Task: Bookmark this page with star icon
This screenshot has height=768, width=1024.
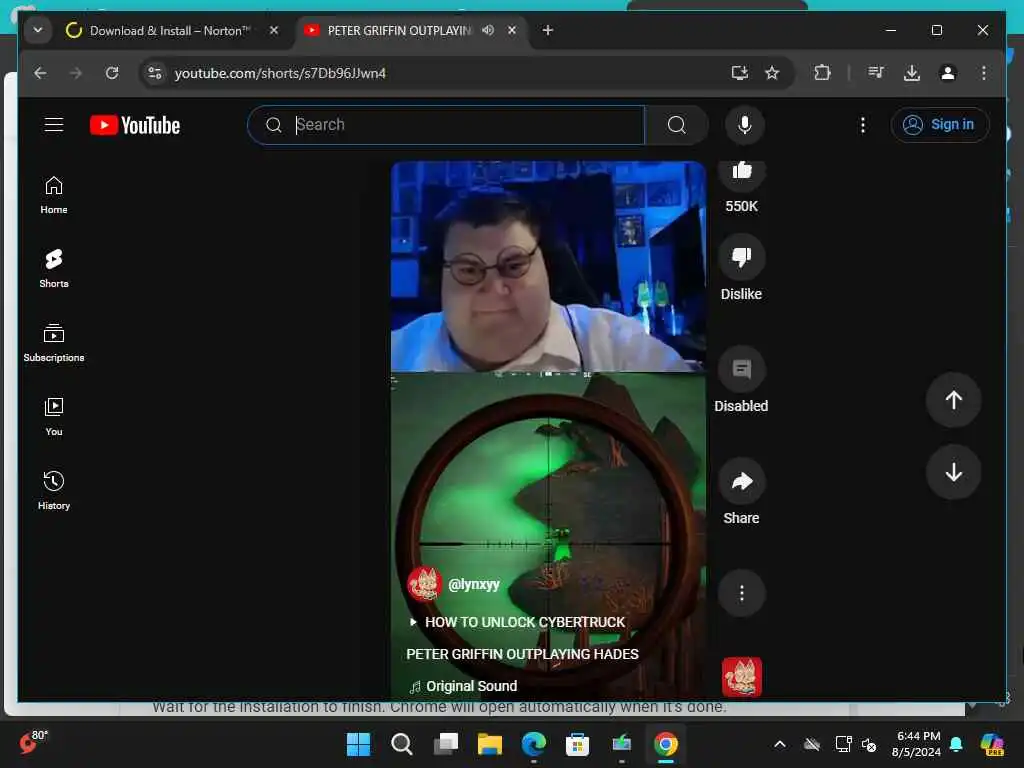Action: [x=772, y=72]
